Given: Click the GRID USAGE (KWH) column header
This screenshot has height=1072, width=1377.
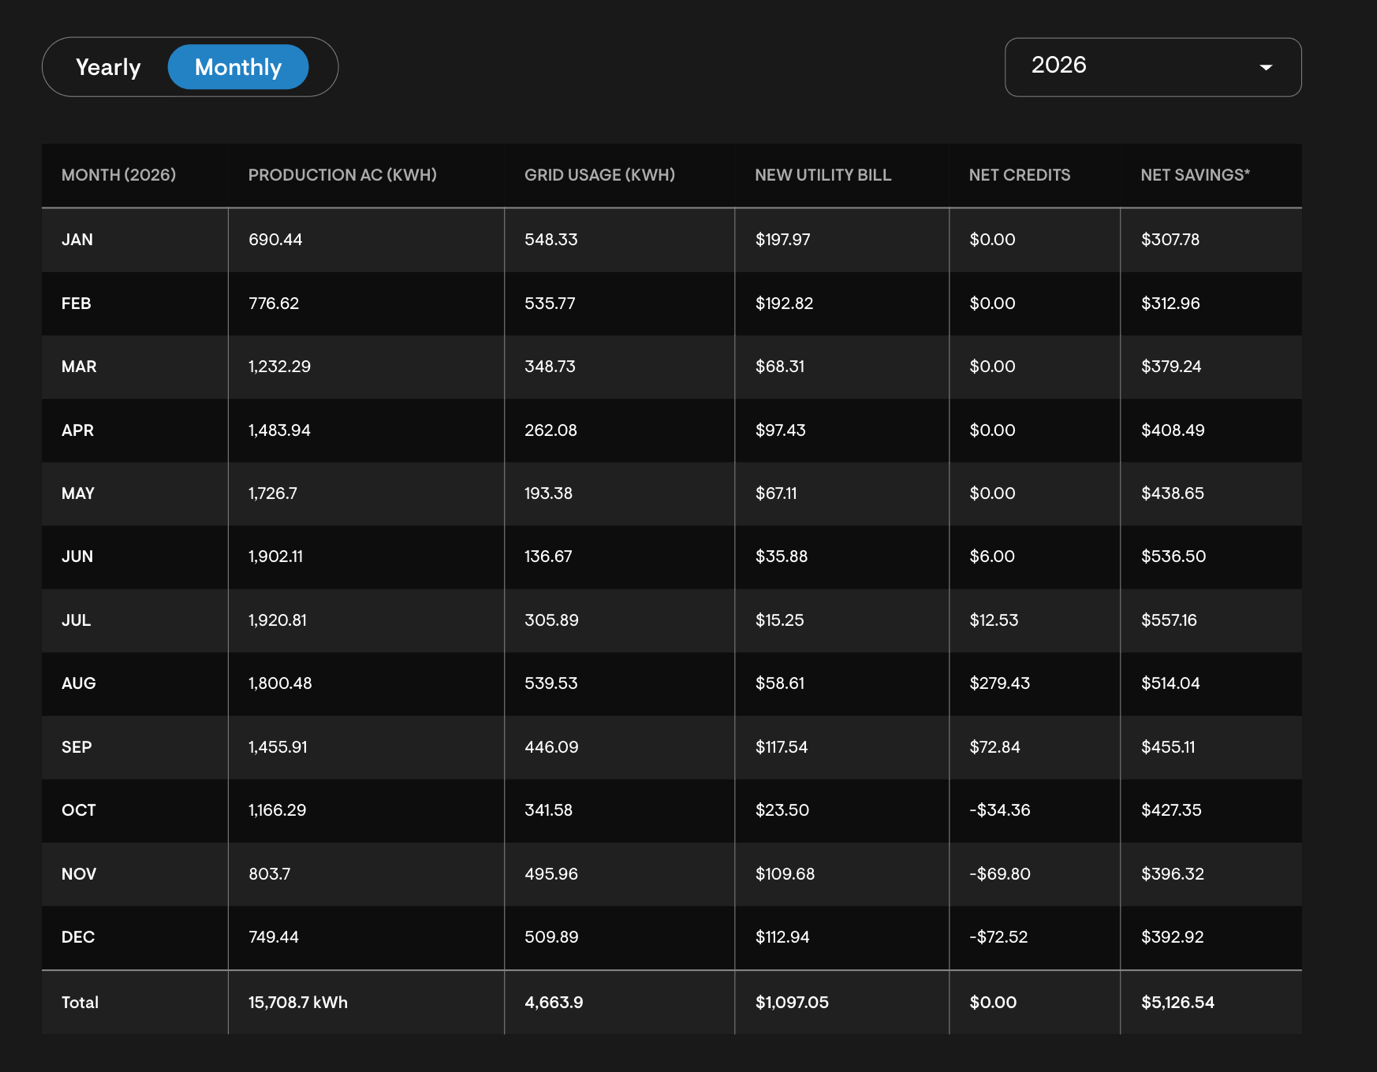Looking at the screenshot, I should pyautogui.click(x=599, y=175).
